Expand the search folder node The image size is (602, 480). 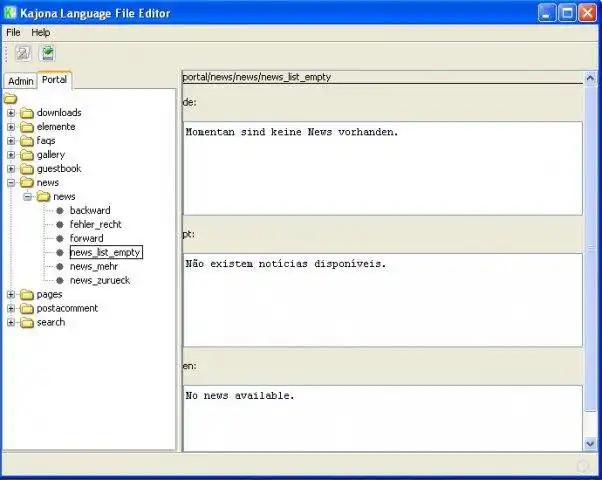(x=11, y=323)
